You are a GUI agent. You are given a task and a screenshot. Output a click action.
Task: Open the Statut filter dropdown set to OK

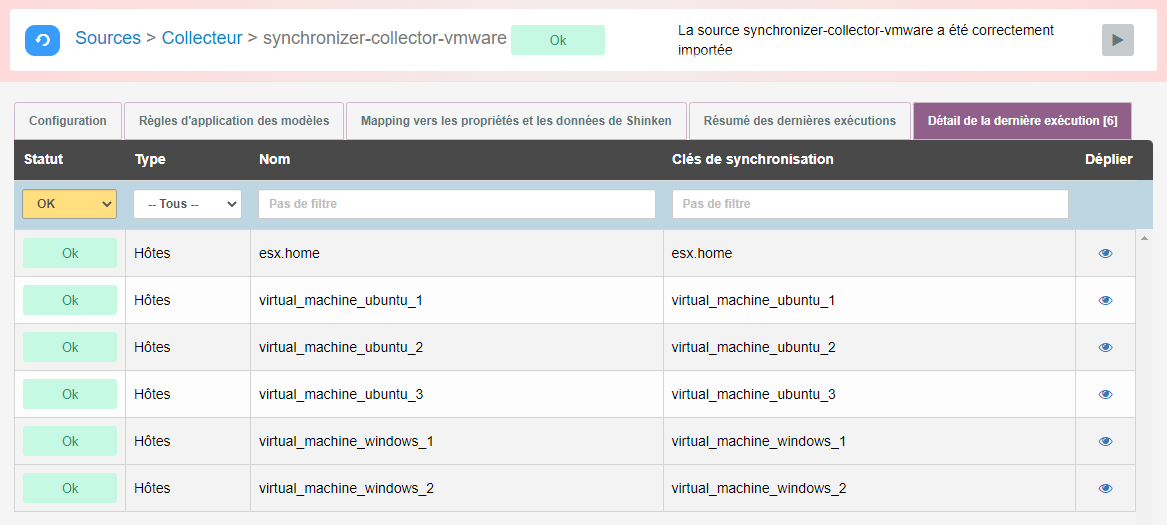point(69,204)
